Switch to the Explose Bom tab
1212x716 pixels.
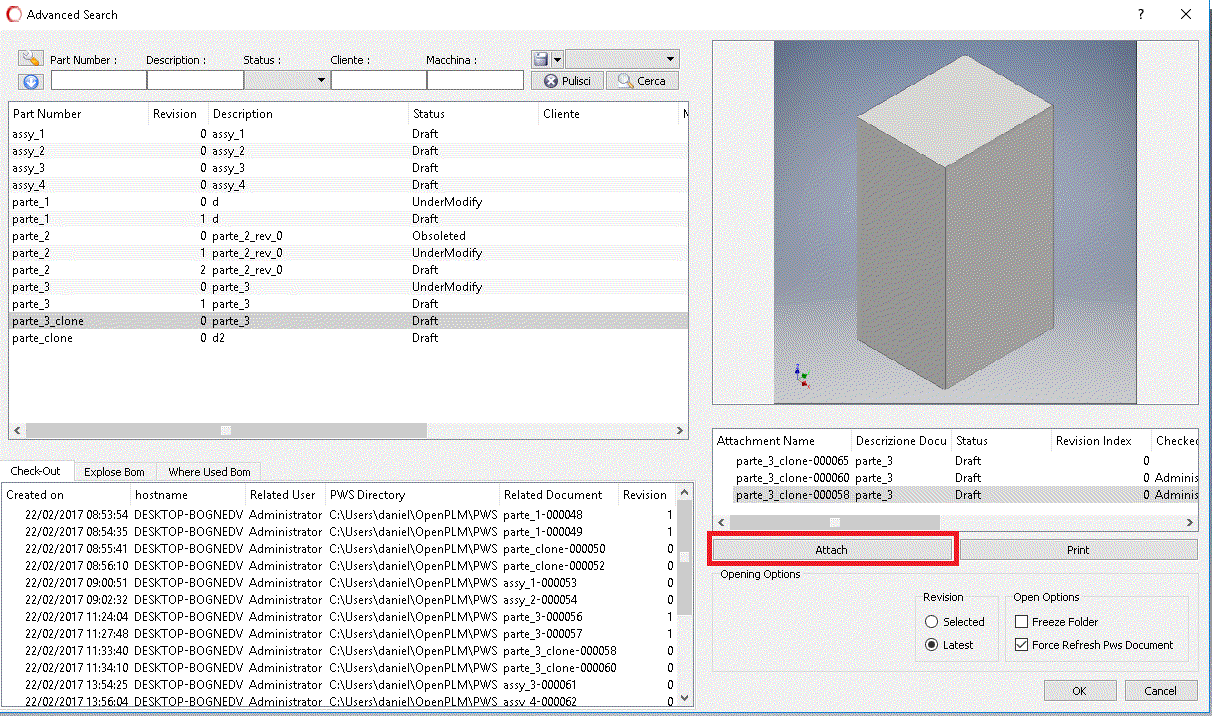click(x=113, y=471)
